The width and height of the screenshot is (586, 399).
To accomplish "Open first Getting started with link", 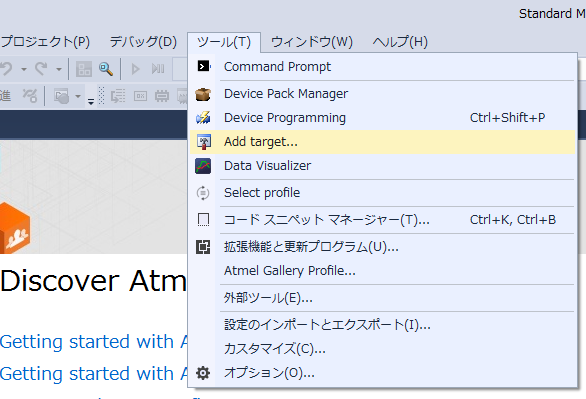I will tap(93, 341).
